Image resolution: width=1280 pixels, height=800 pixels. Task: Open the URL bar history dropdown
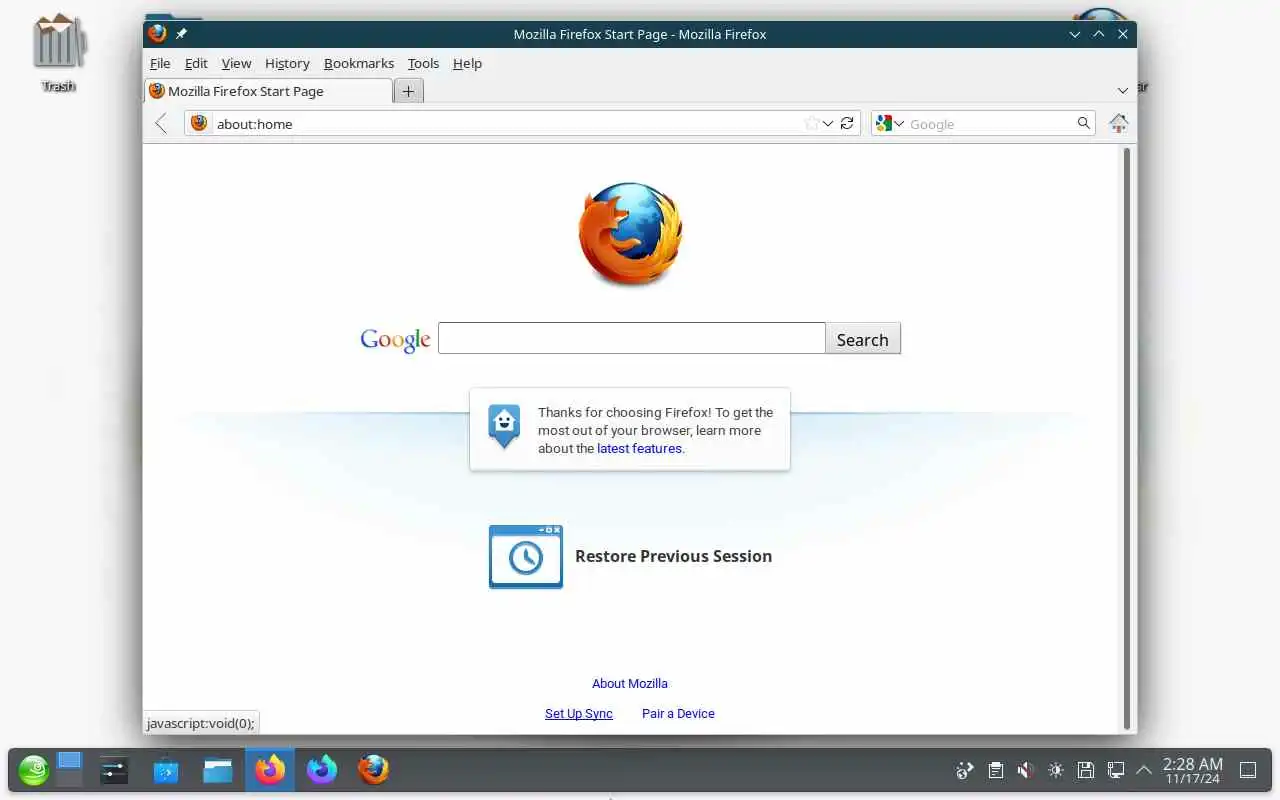828,123
